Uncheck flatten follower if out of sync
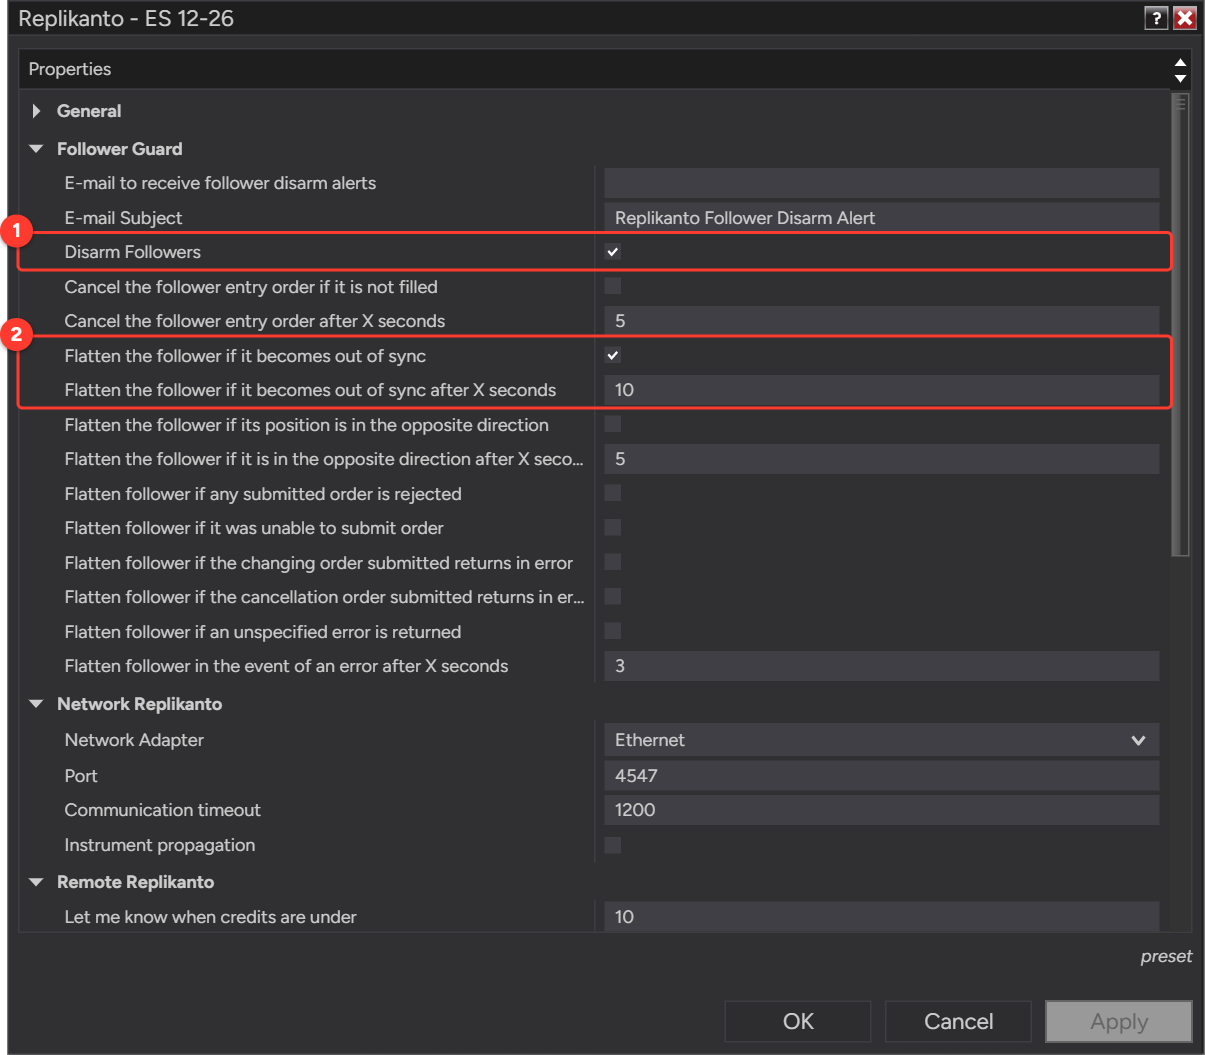Image resolution: width=1205 pixels, height=1055 pixels. (613, 355)
